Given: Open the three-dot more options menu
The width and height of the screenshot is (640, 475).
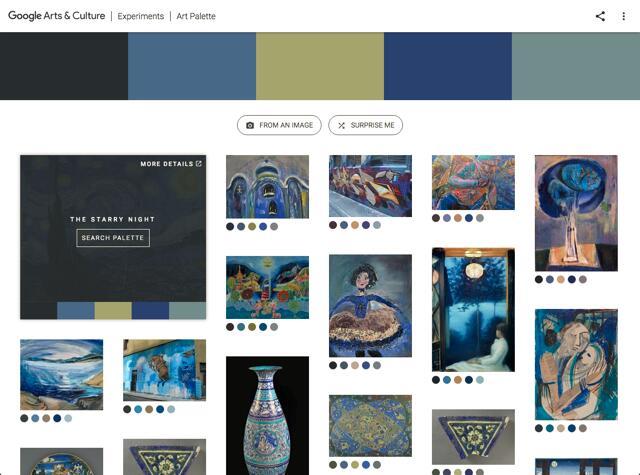Looking at the screenshot, I should 623,16.
